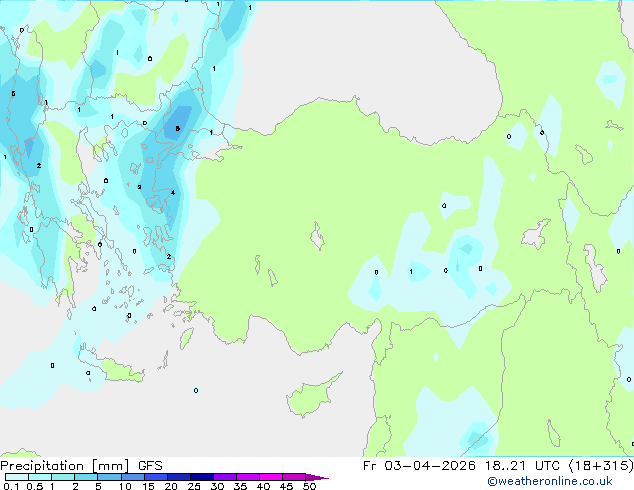Viewport: 634px width, 490px height.
Task: Select the 35–40 mm legend swatch
Action: click(x=248, y=477)
